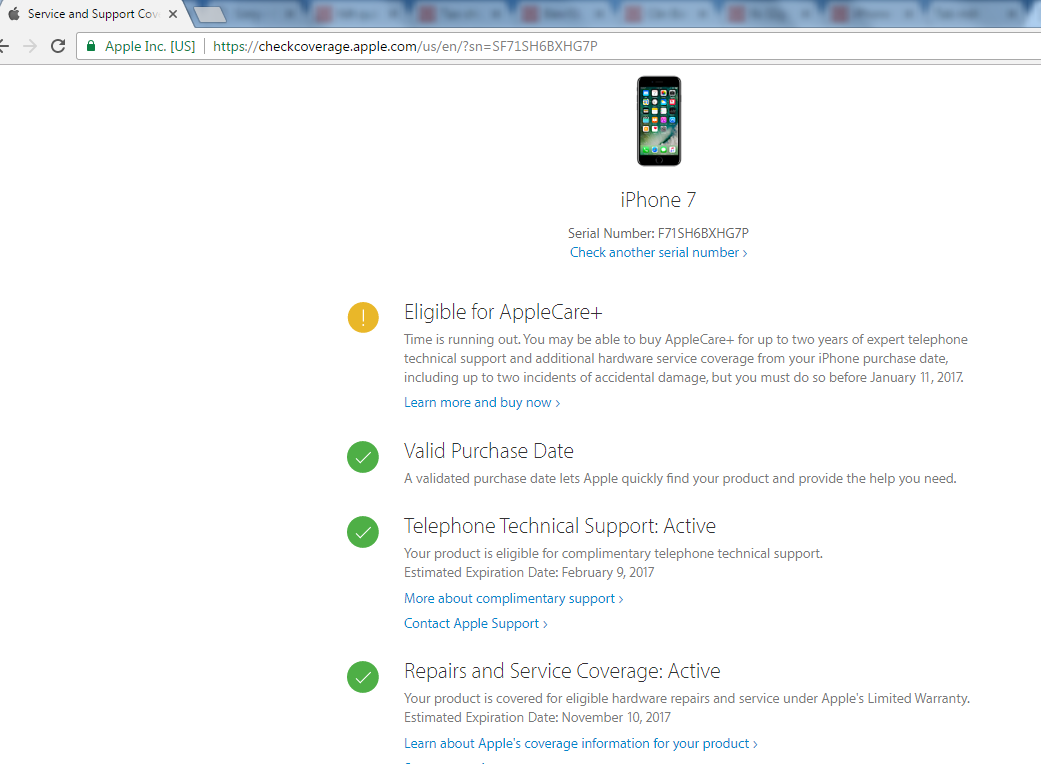1041x764 pixels.
Task: Click the checkcoverage.apple.com address bar URL
Action: pyautogui.click(x=405, y=46)
